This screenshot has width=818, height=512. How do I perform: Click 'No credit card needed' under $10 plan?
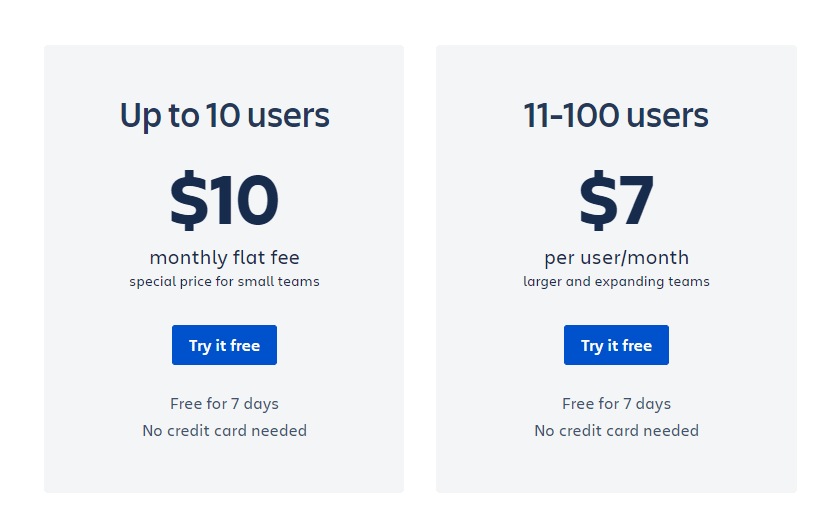pyautogui.click(x=224, y=431)
